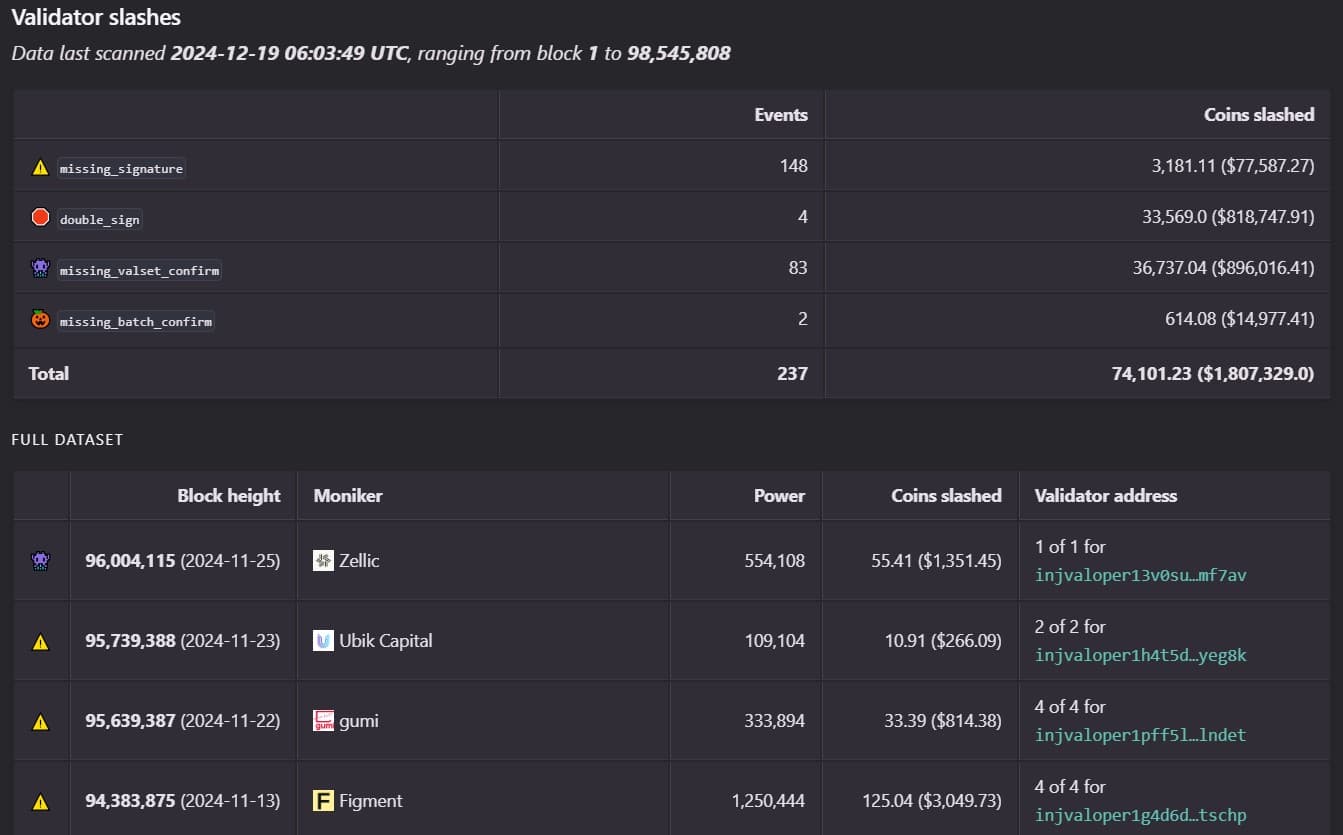The width and height of the screenshot is (1343, 835).
Task: Click the purple missing_valset_confirm alien icon
Action: click(x=40, y=269)
